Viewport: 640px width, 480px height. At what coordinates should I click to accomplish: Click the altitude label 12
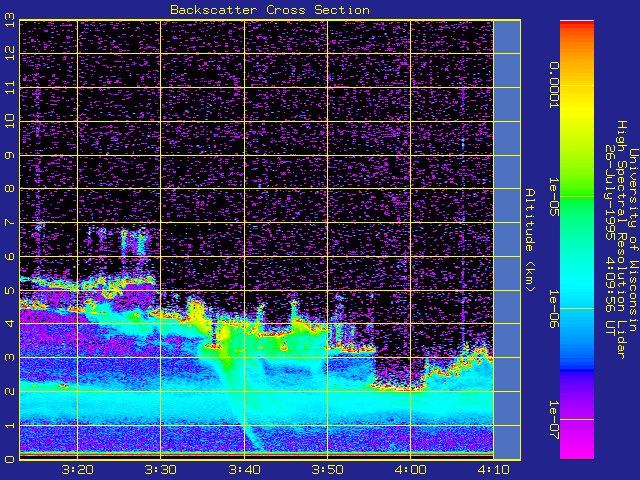point(10,53)
